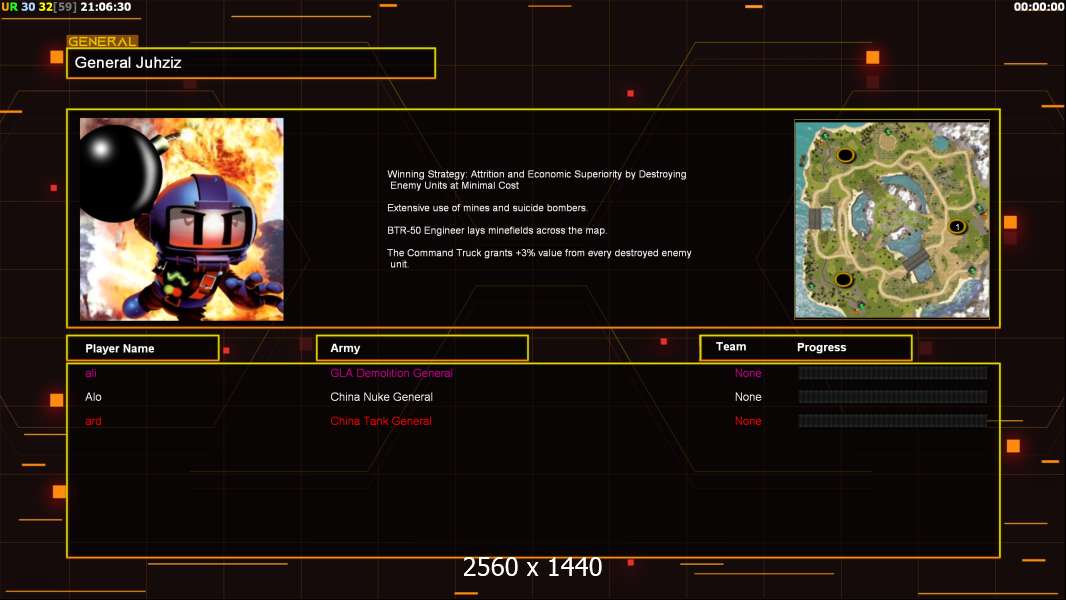Click the Army column header
1066x600 pixels.
pos(422,348)
